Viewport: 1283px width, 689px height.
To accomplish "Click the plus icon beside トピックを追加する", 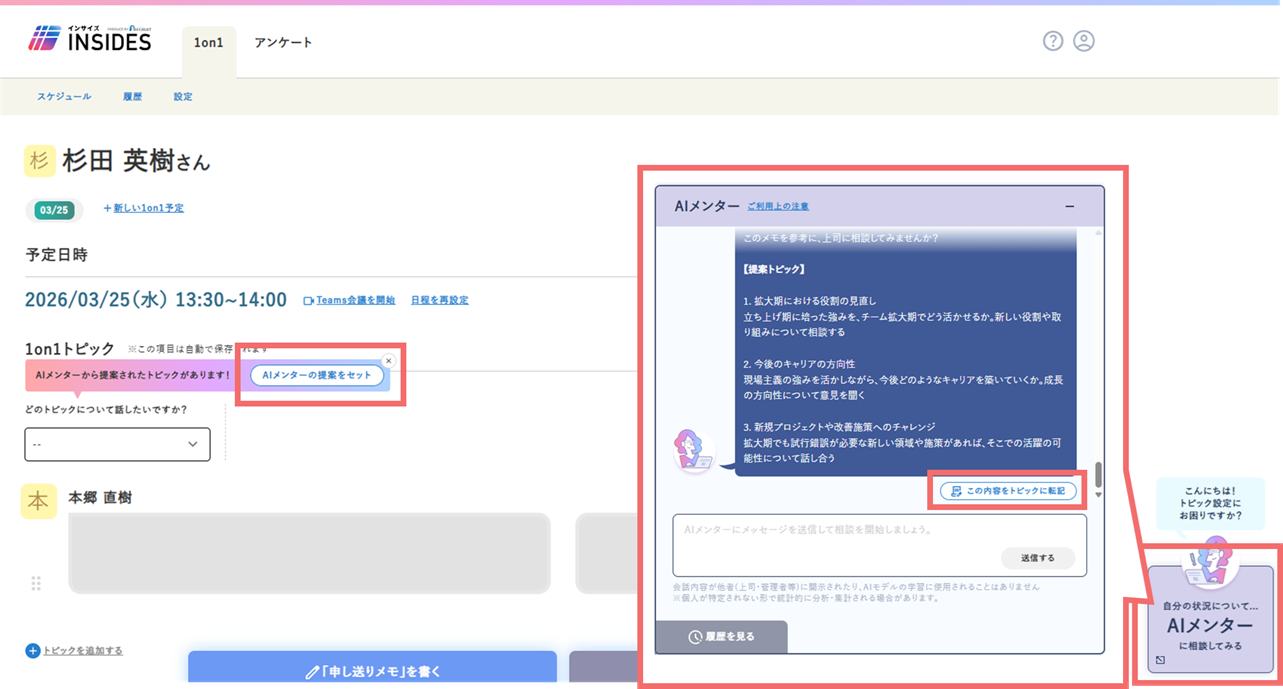I will (33, 651).
